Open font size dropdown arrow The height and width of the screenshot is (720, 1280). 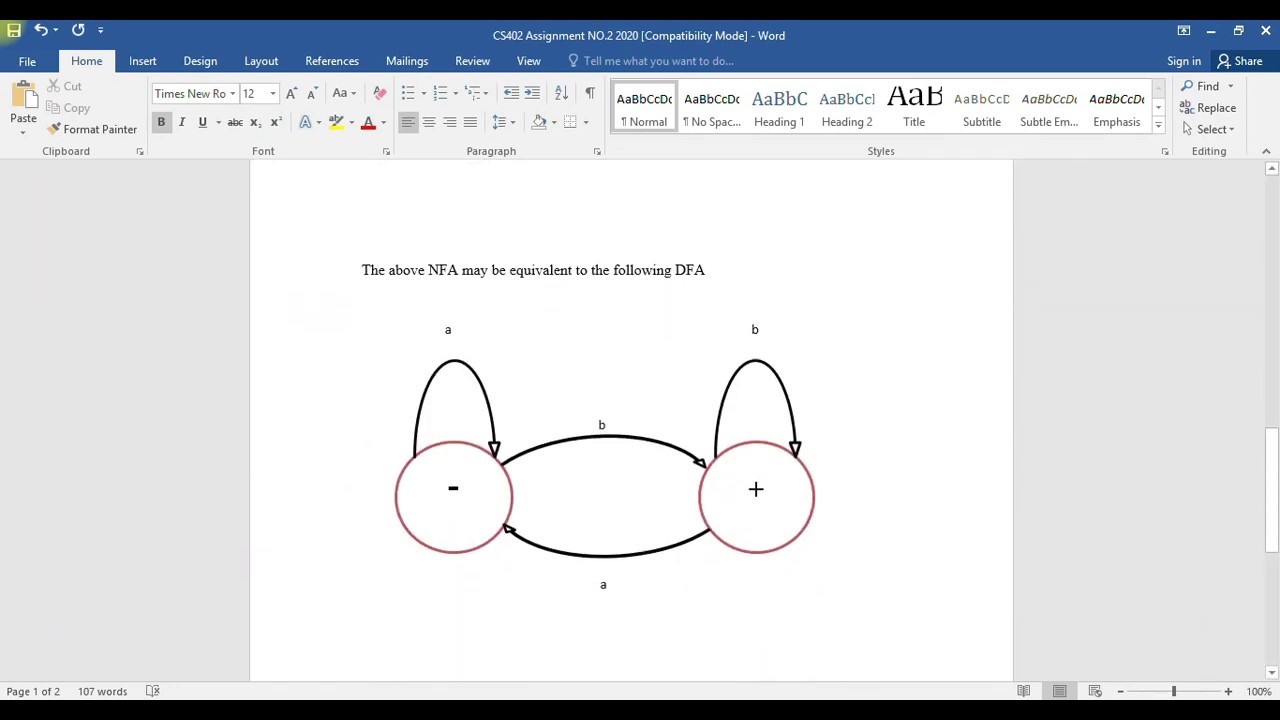272,94
